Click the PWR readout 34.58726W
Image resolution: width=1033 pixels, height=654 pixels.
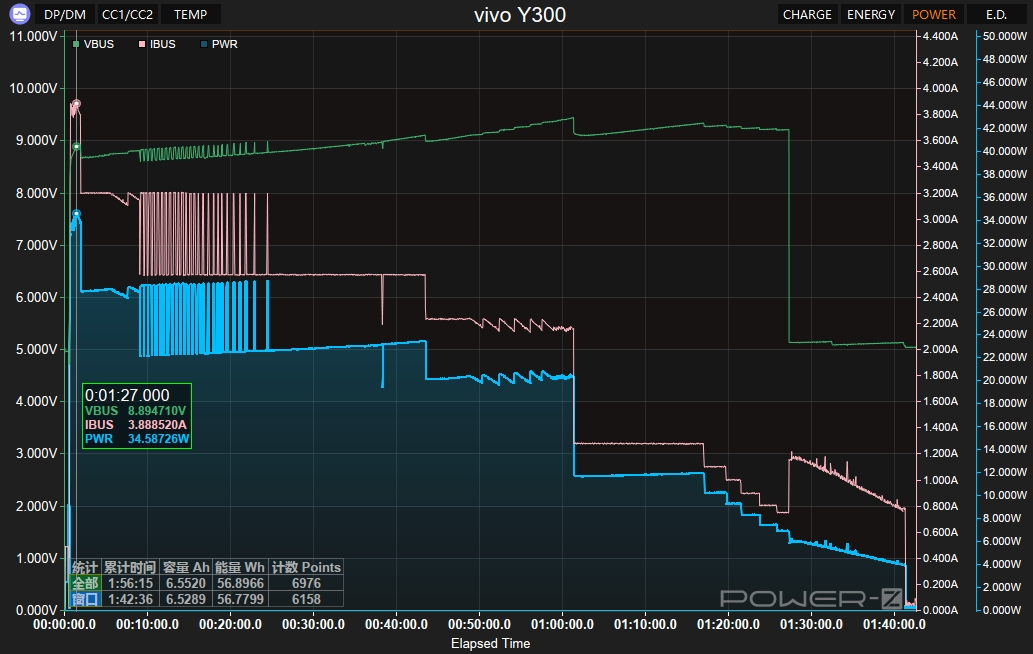[158, 439]
